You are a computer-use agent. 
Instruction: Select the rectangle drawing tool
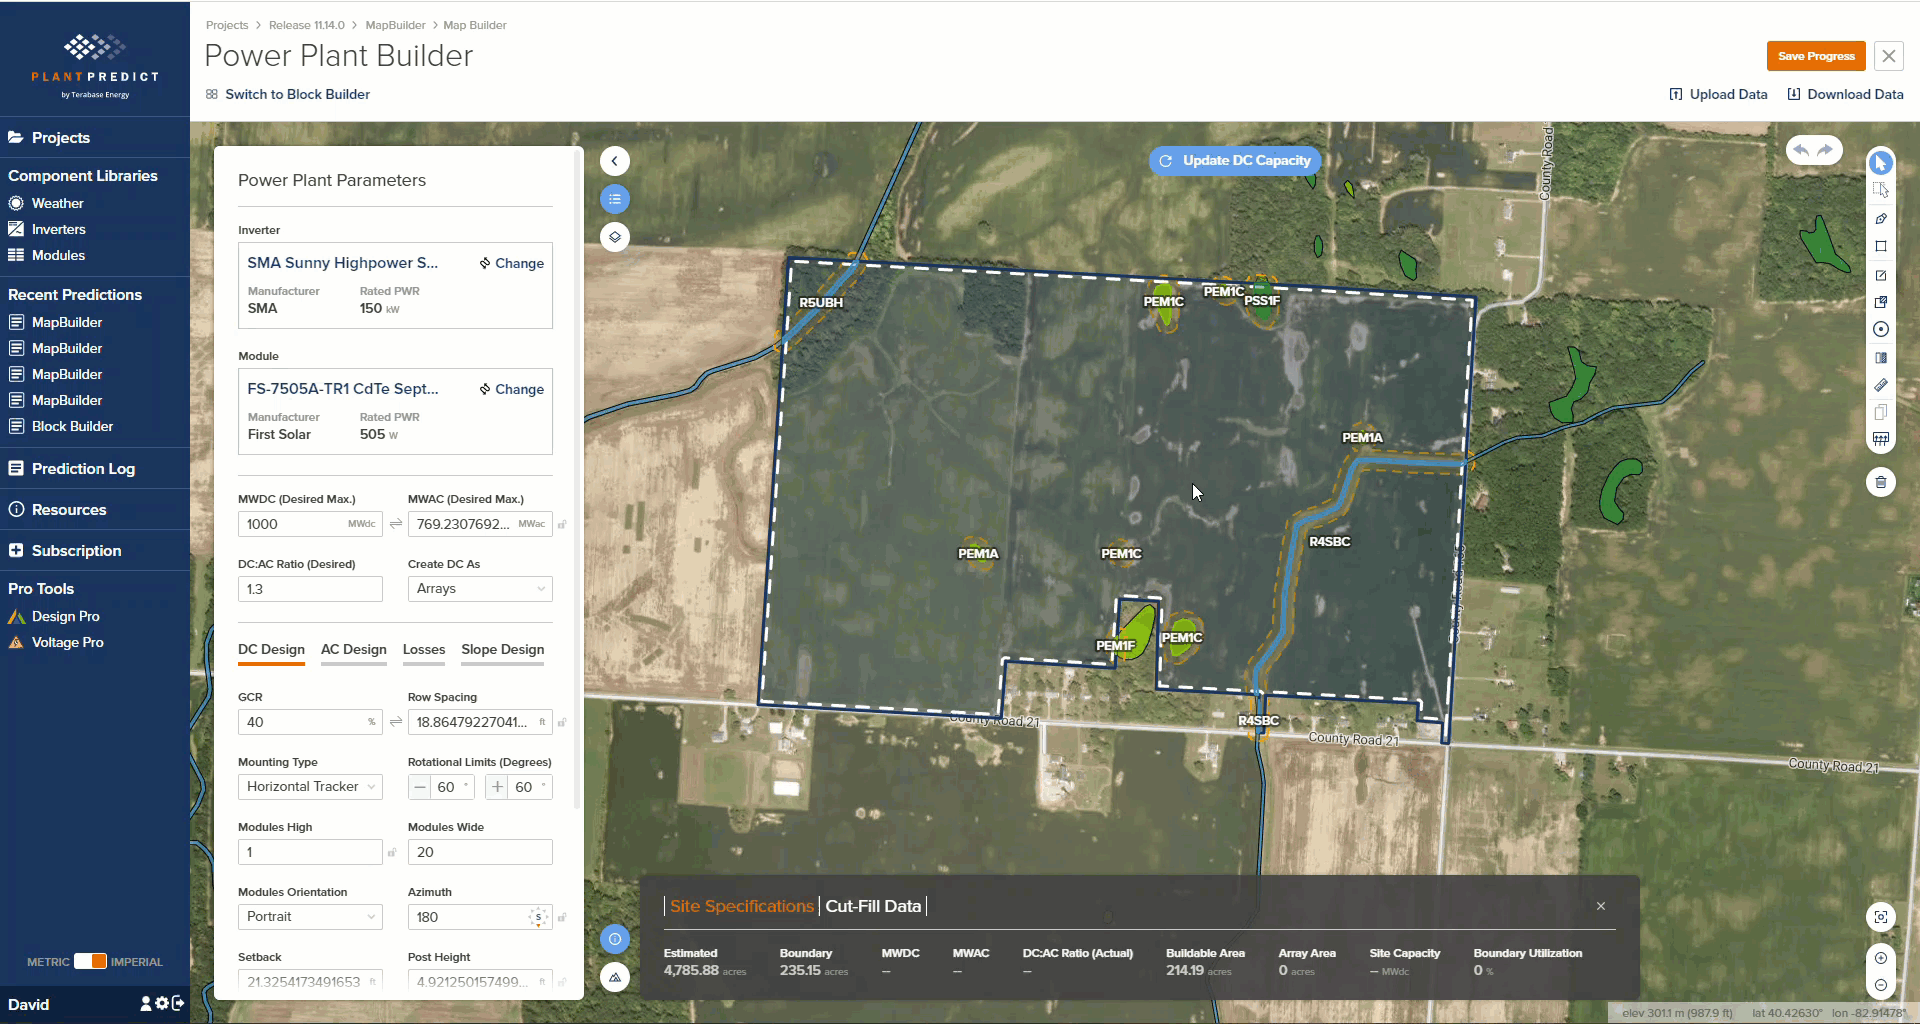tap(1881, 246)
